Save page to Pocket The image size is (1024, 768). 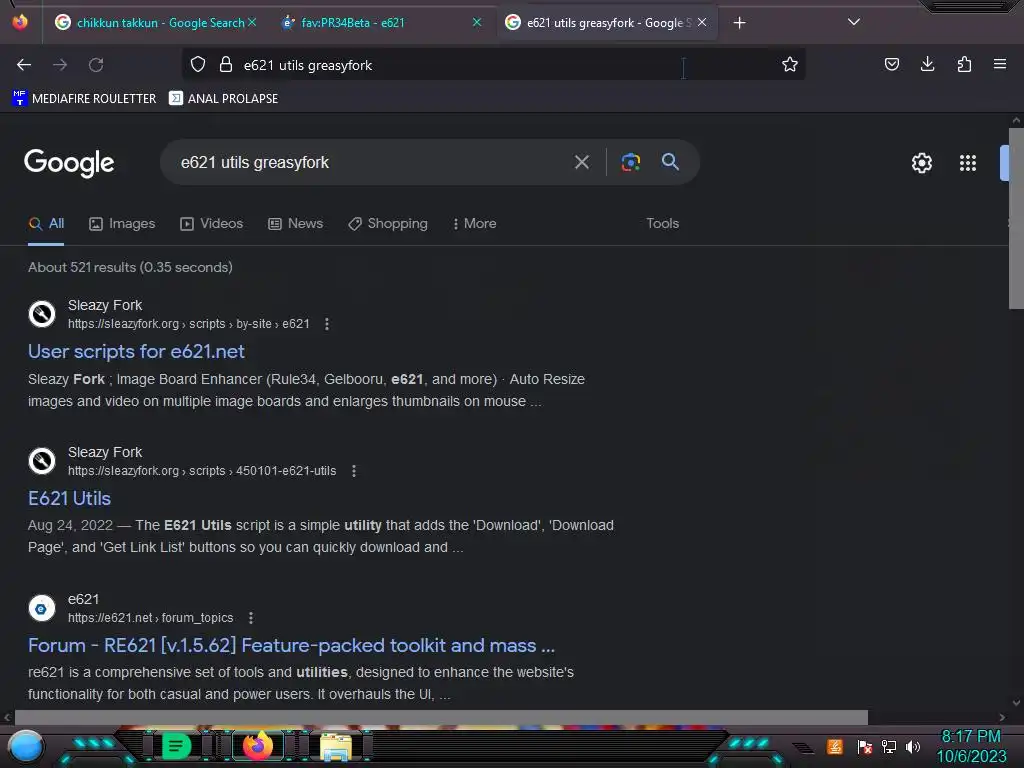[x=891, y=65]
